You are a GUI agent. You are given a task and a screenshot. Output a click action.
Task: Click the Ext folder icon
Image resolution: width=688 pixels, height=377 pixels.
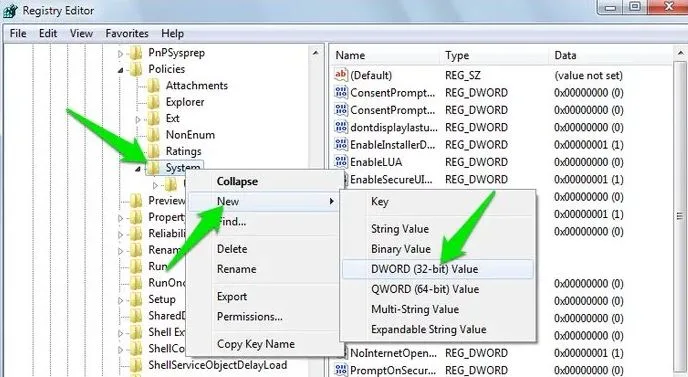click(154, 118)
